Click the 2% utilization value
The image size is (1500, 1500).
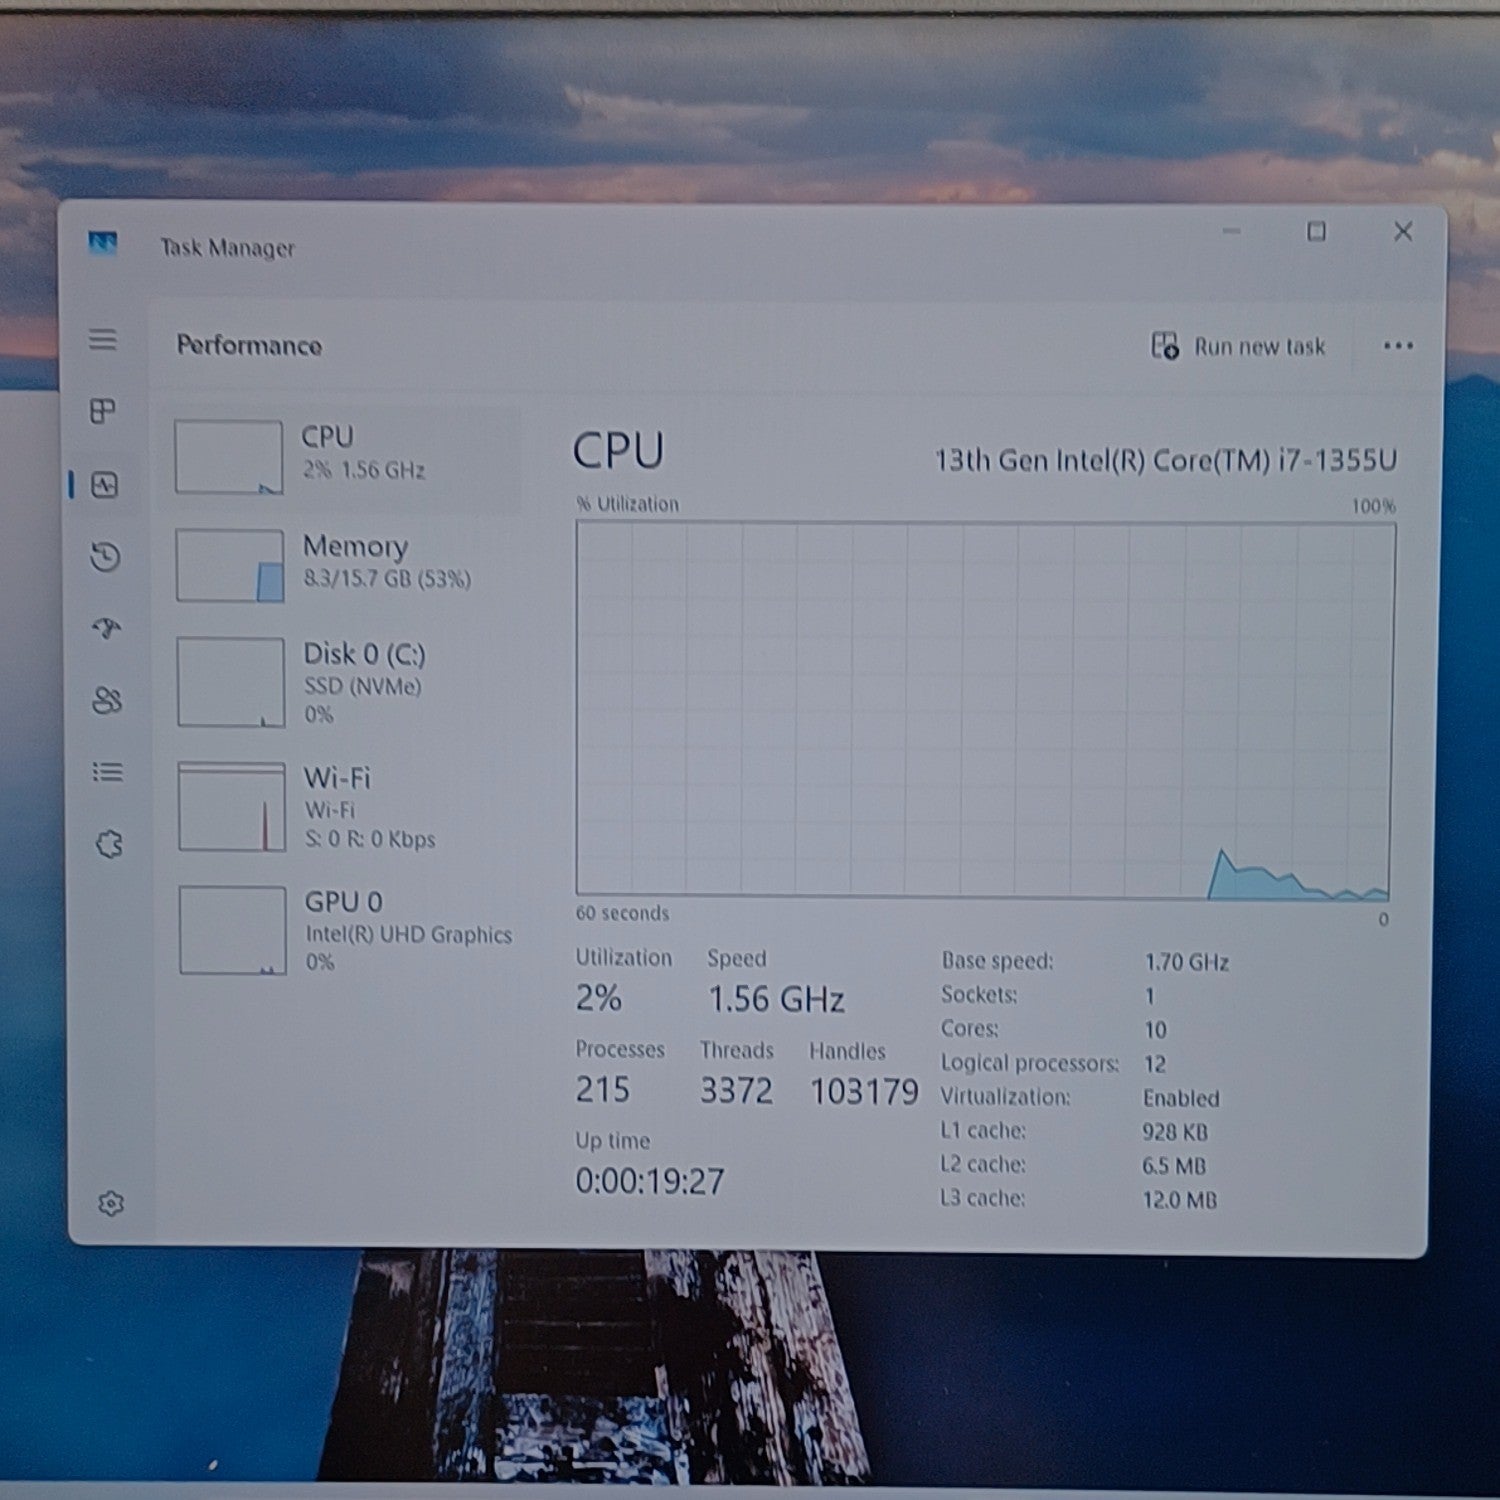[x=598, y=998]
